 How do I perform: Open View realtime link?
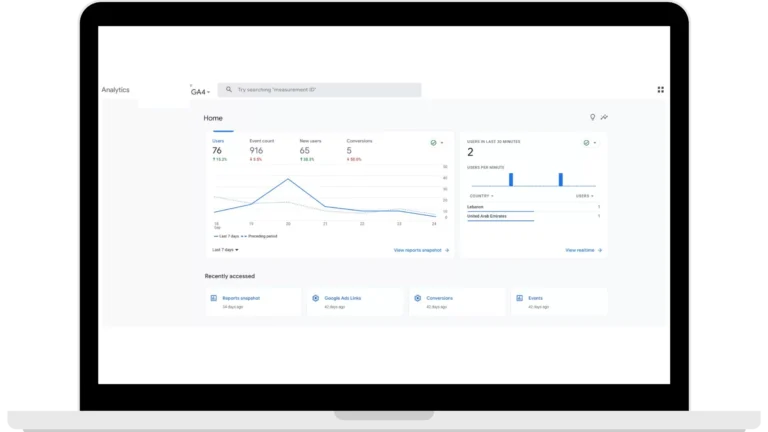pyautogui.click(x=579, y=250)
